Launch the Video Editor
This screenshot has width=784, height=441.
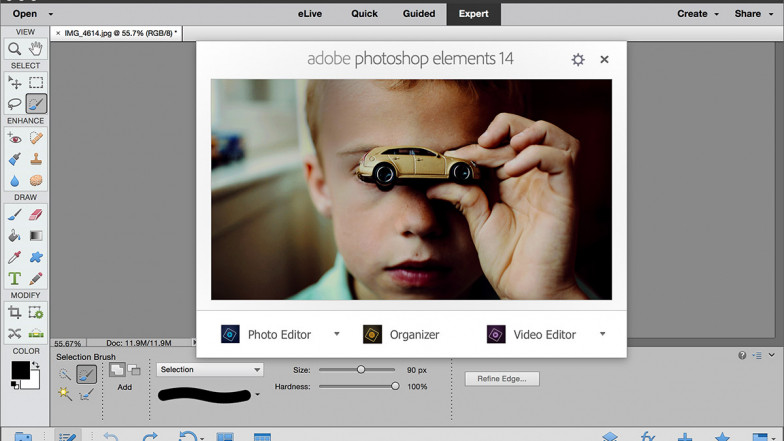[x=531, y=334]
